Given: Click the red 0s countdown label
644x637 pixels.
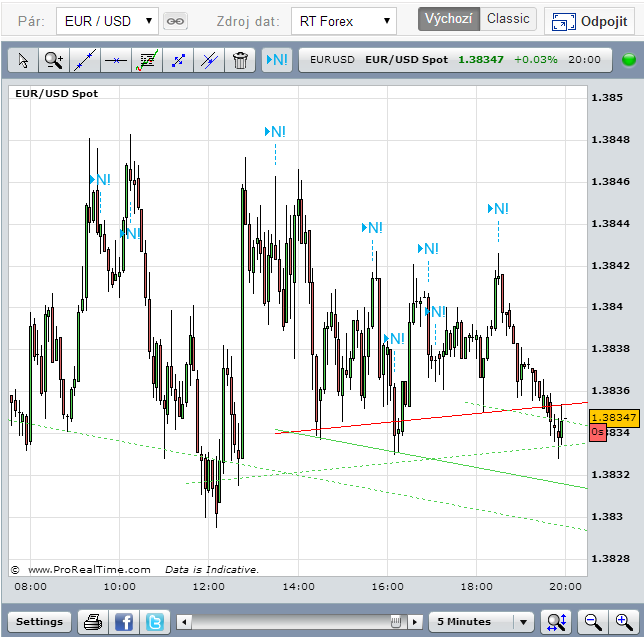Looking at the screenshot, I should click(598, 433).
